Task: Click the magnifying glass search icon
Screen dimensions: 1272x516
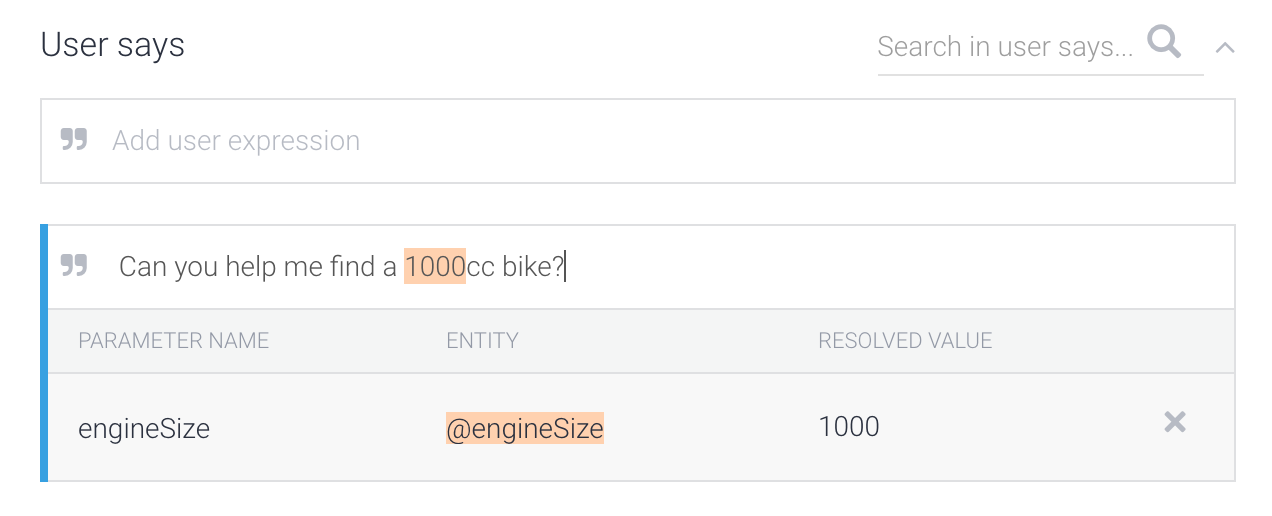Action: click(x=1164, y=43)
